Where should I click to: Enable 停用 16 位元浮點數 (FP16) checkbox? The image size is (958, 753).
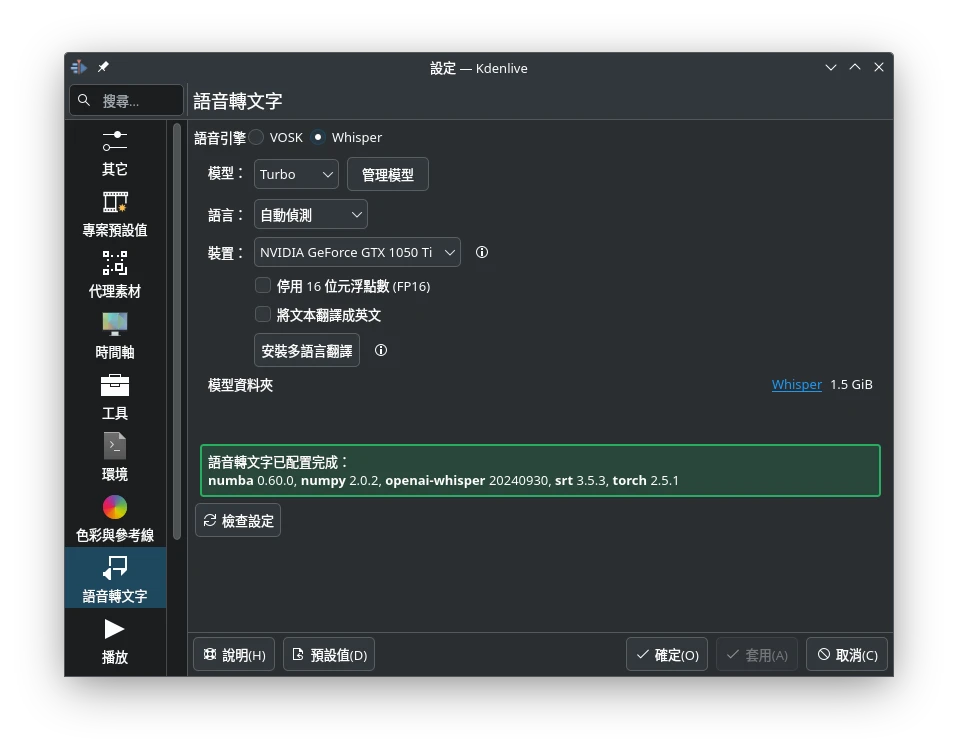(263, 286)
